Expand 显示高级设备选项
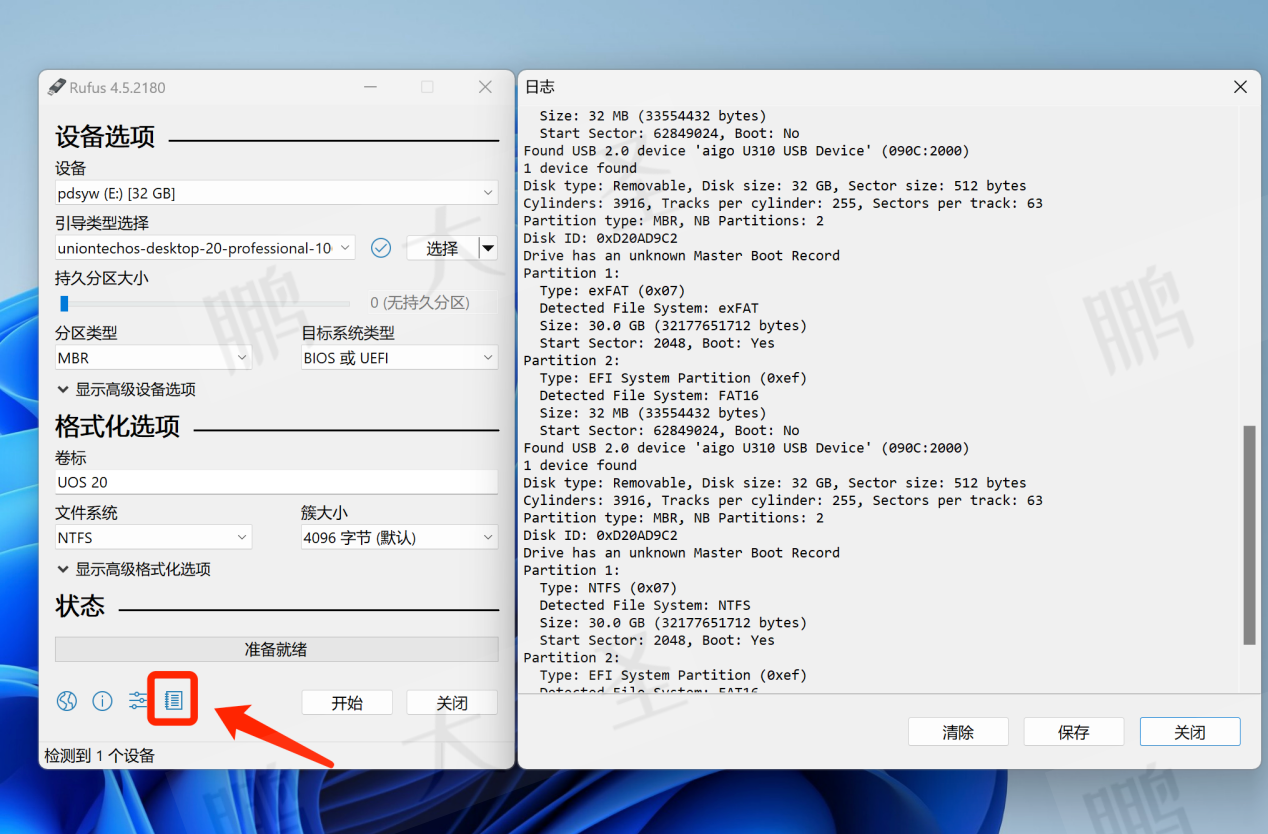 [126, 390]
